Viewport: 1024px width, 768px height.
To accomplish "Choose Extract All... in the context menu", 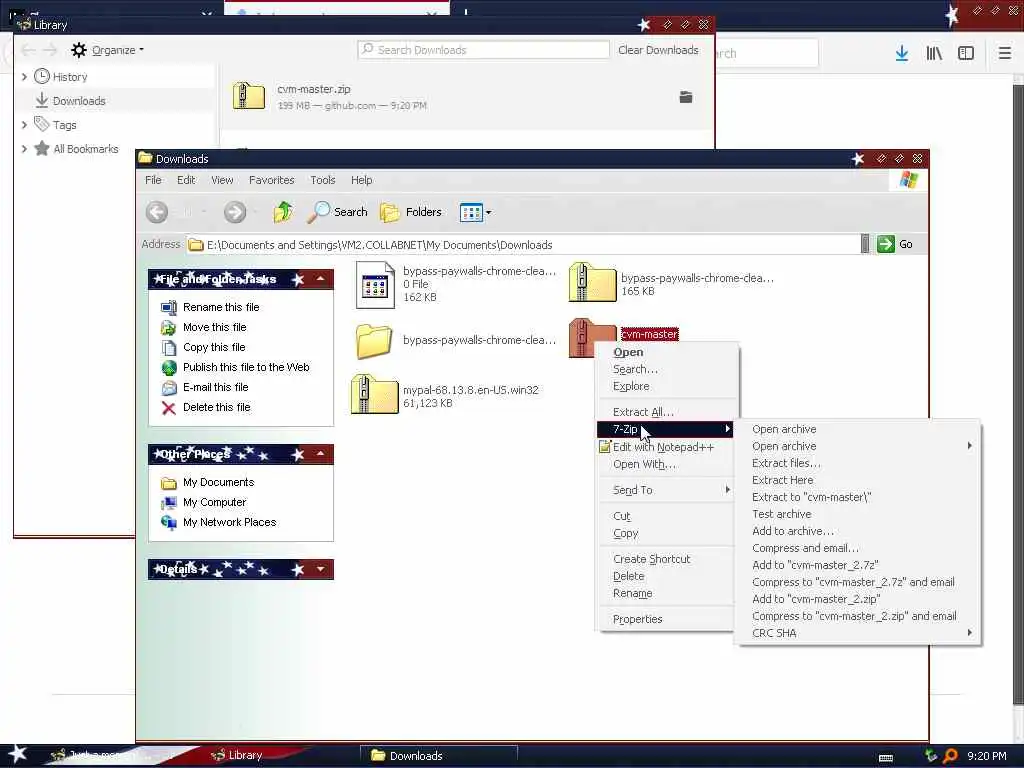I will [643, 412].
